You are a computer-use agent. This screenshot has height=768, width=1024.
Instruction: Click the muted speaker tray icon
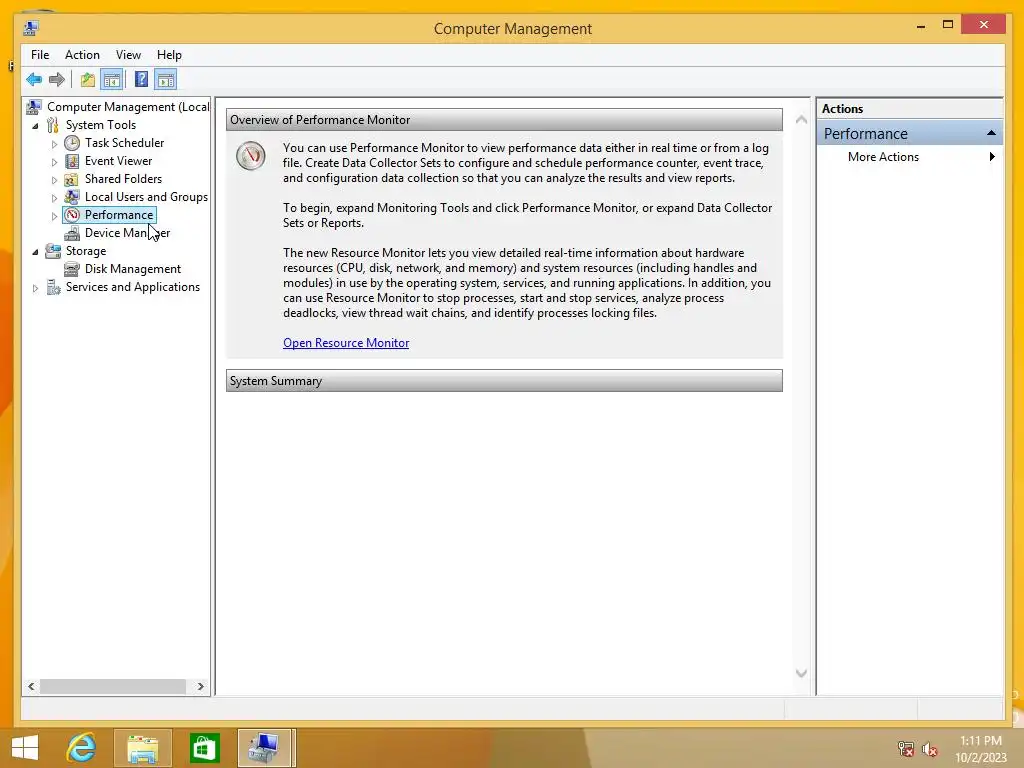point(930,750)
